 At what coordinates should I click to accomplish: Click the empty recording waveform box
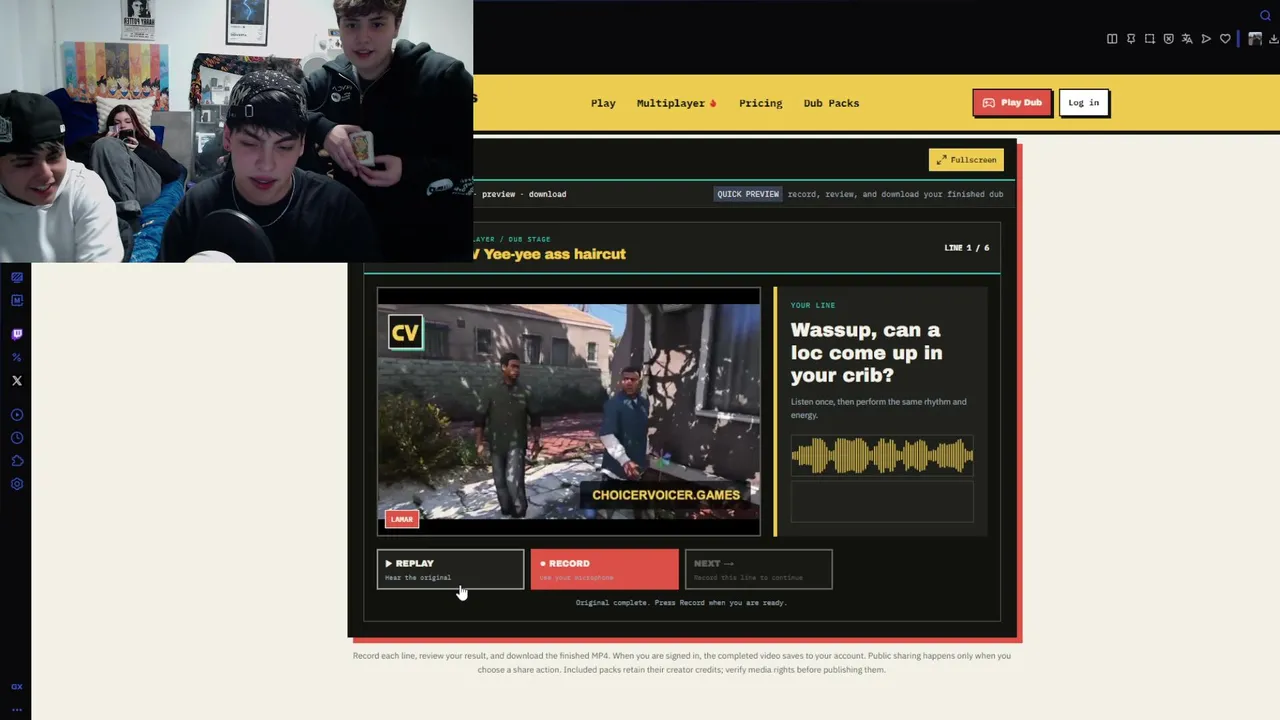(x=882, y=501)
